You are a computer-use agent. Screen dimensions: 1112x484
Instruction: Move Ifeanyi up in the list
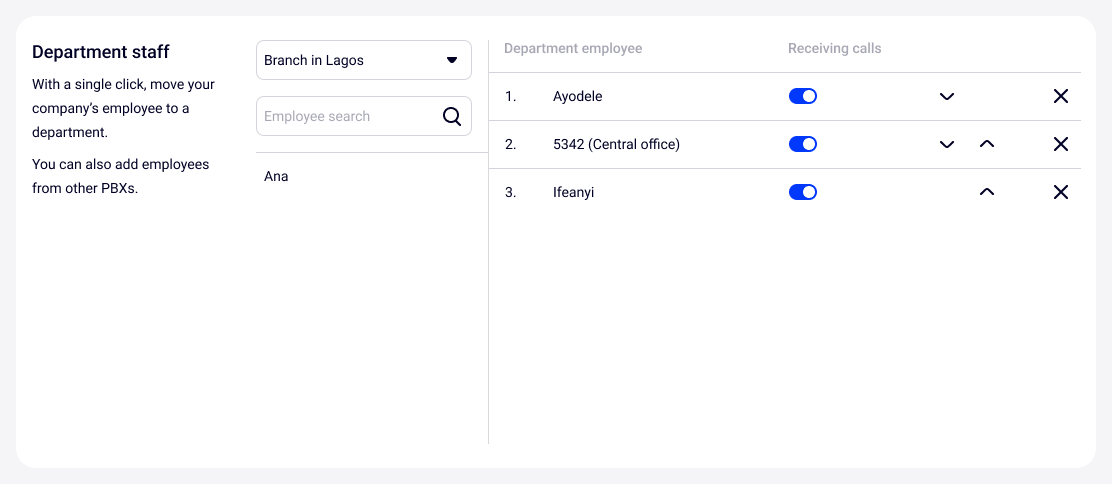987,193
